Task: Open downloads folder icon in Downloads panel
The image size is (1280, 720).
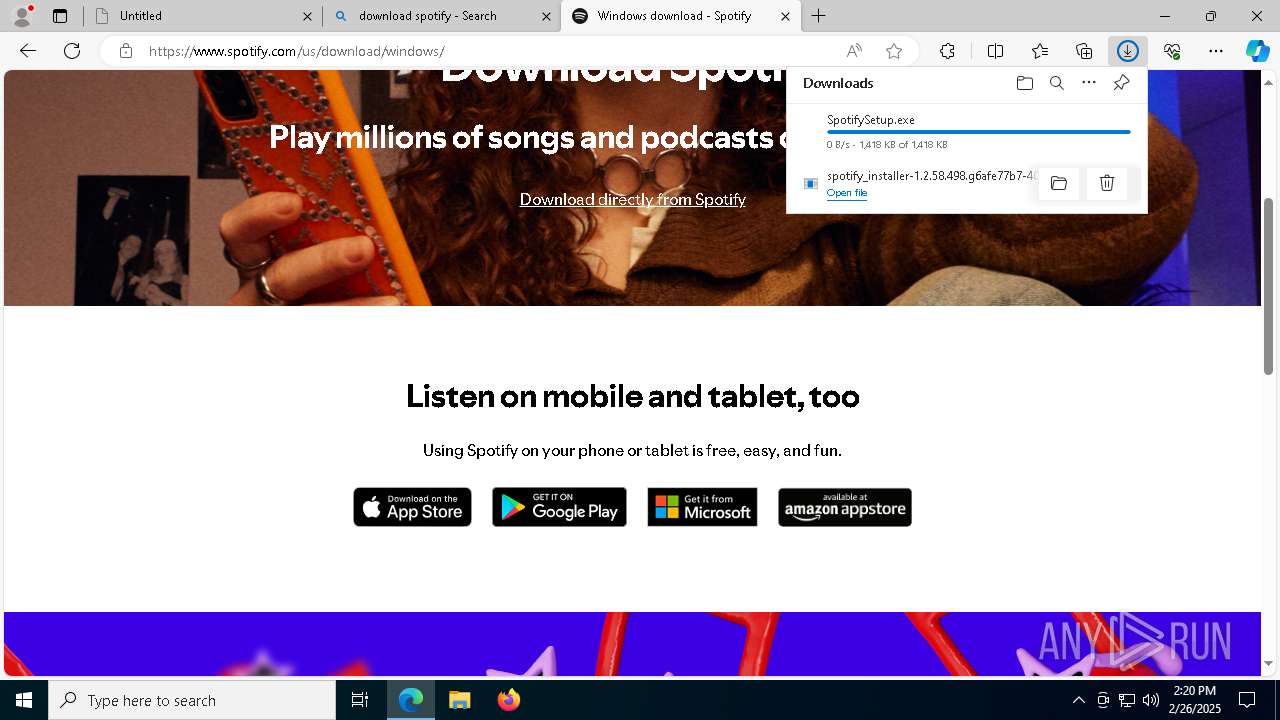Action: (x=1025, y=83)
